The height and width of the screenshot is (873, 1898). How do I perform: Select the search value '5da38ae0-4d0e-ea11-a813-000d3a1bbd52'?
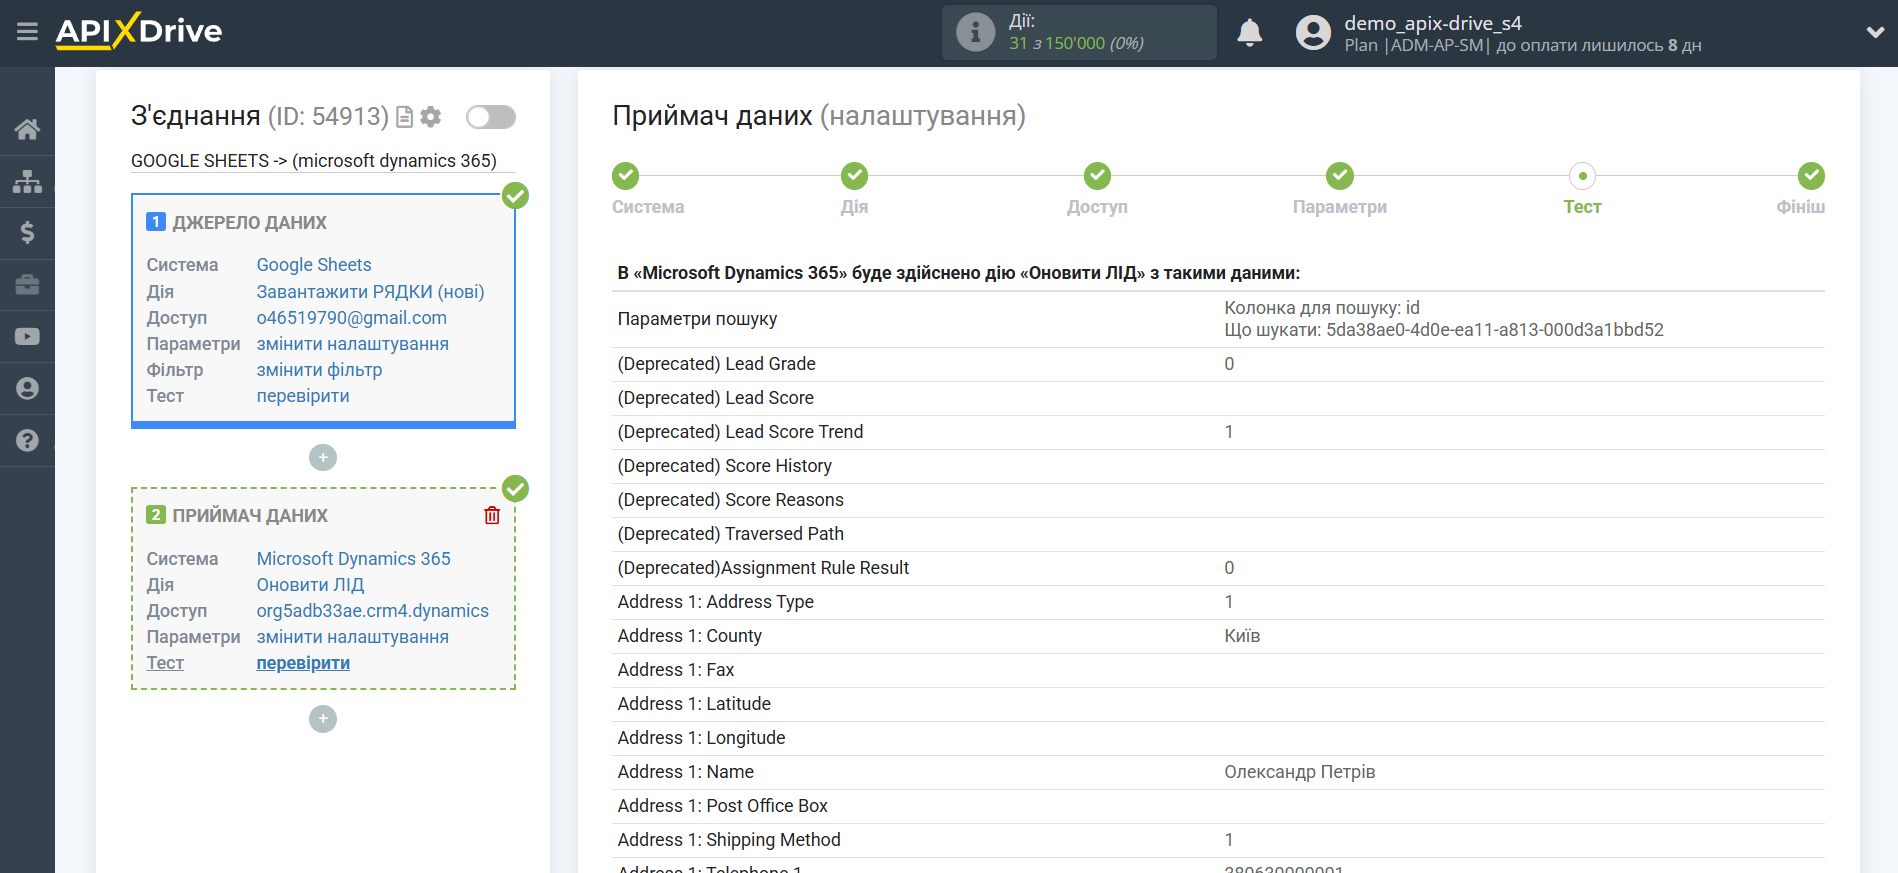(1495, 330)
